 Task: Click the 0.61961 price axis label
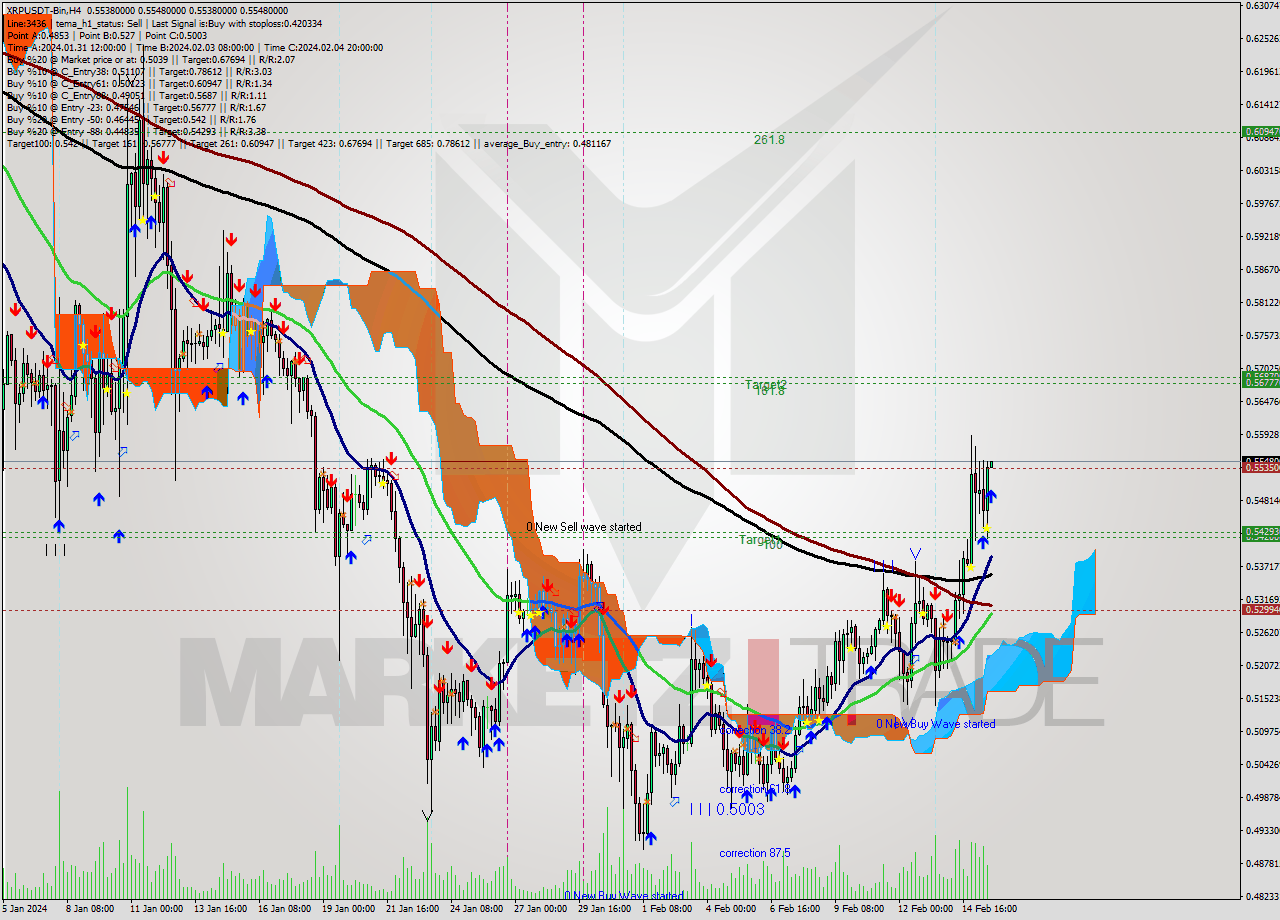pos(1262,72)
